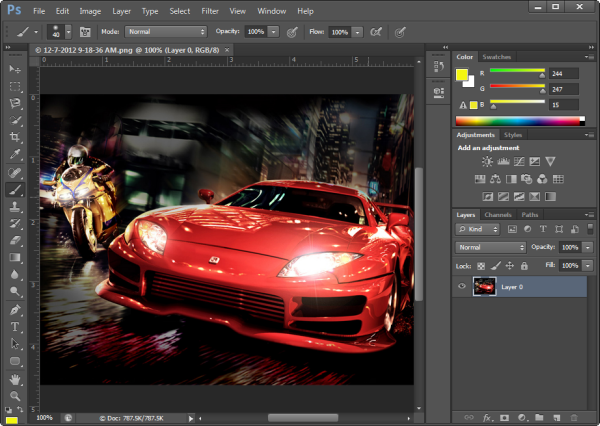Choose the Zoom tool

click(x=15, y=396)
